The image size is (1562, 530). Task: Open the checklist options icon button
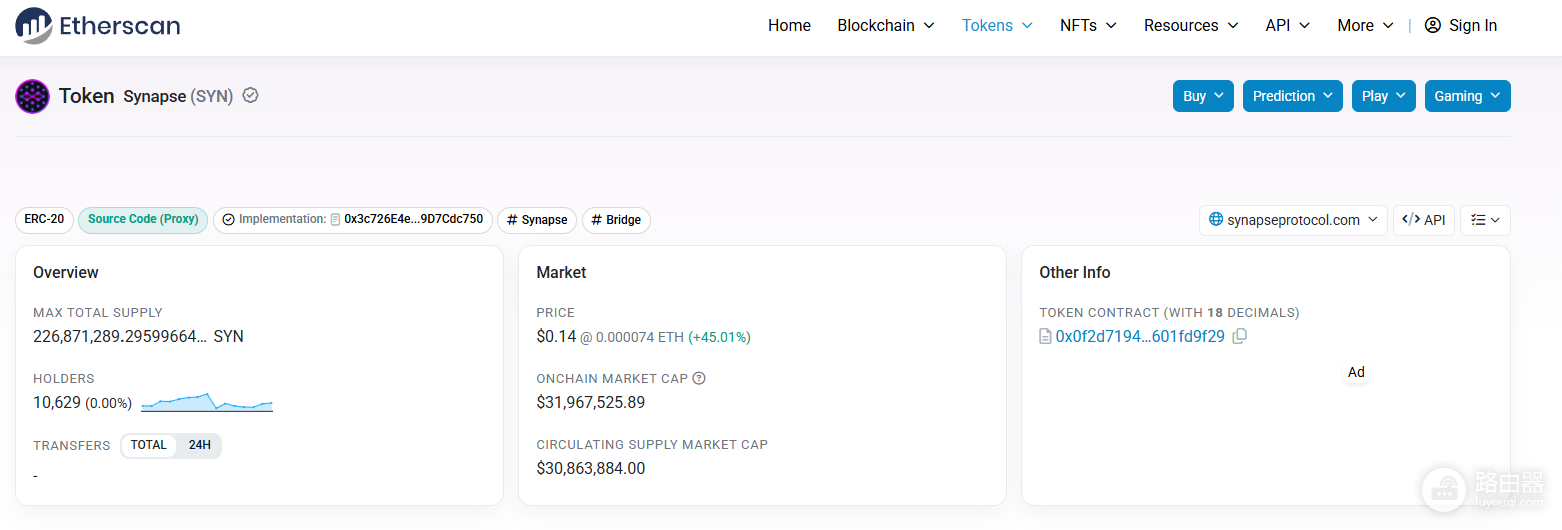pyautogui.click(x=1485, y=220)
